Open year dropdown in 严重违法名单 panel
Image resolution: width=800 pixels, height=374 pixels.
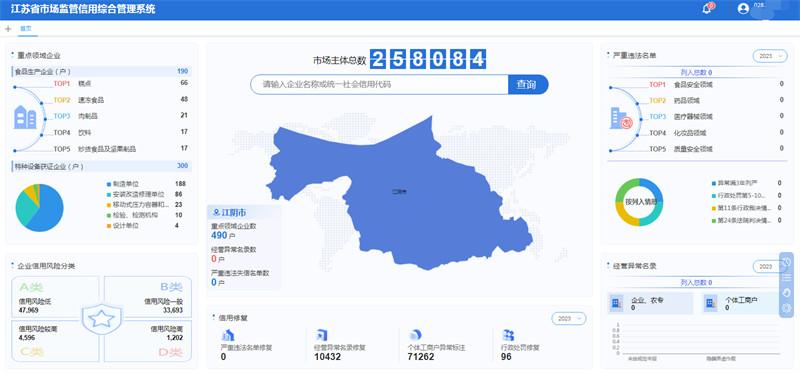pos(770,56)
